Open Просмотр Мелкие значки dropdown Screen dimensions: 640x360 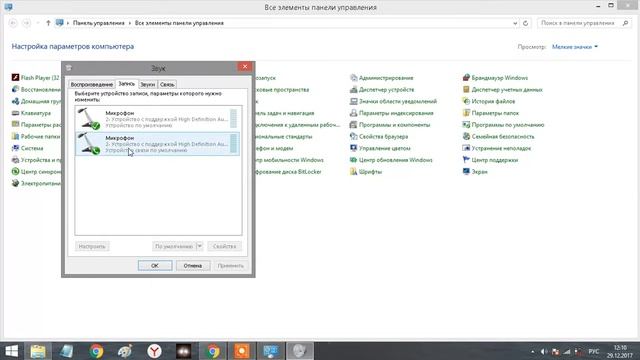575,47
